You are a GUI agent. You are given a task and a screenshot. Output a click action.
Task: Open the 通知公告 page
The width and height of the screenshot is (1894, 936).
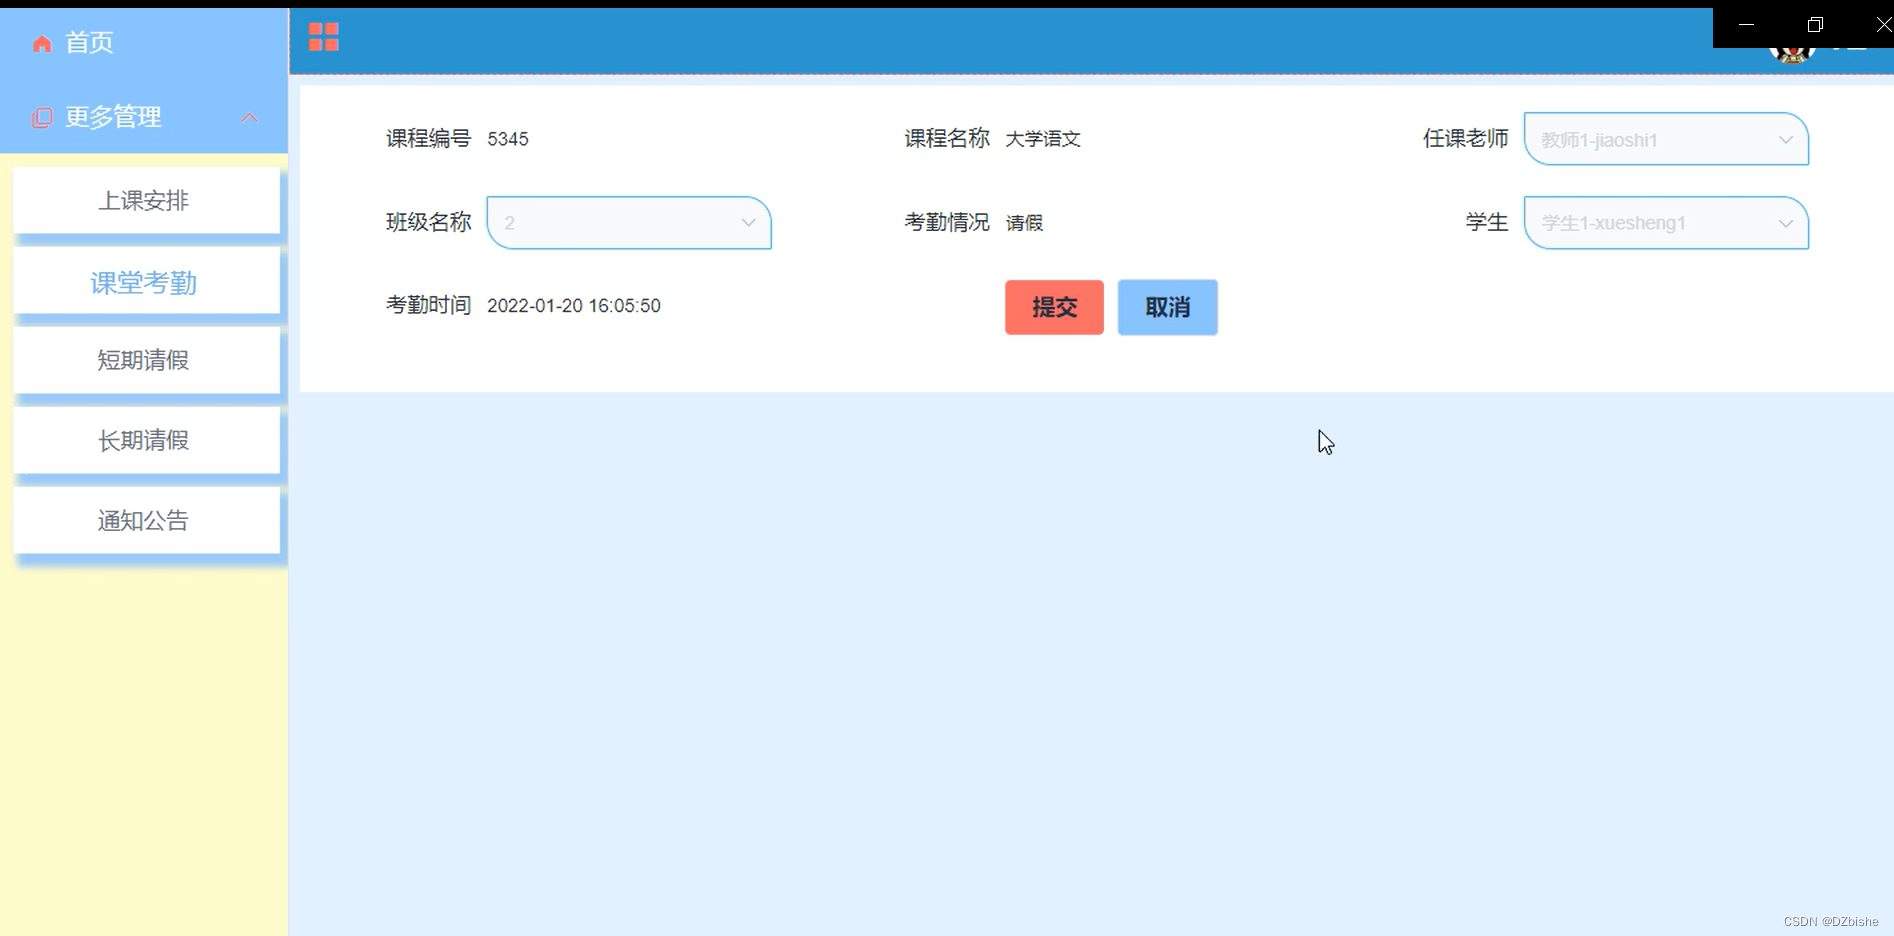[143, 520]
